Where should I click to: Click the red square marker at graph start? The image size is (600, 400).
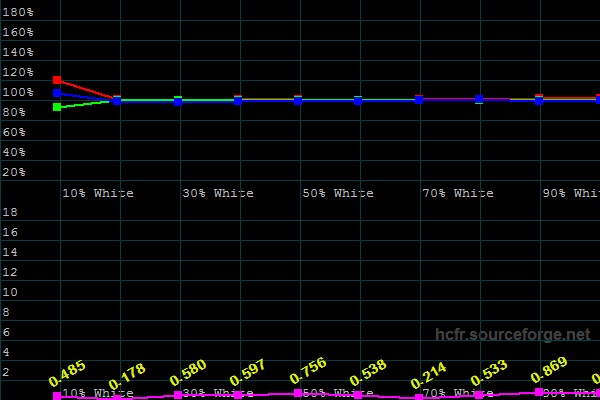coord(57,80)
